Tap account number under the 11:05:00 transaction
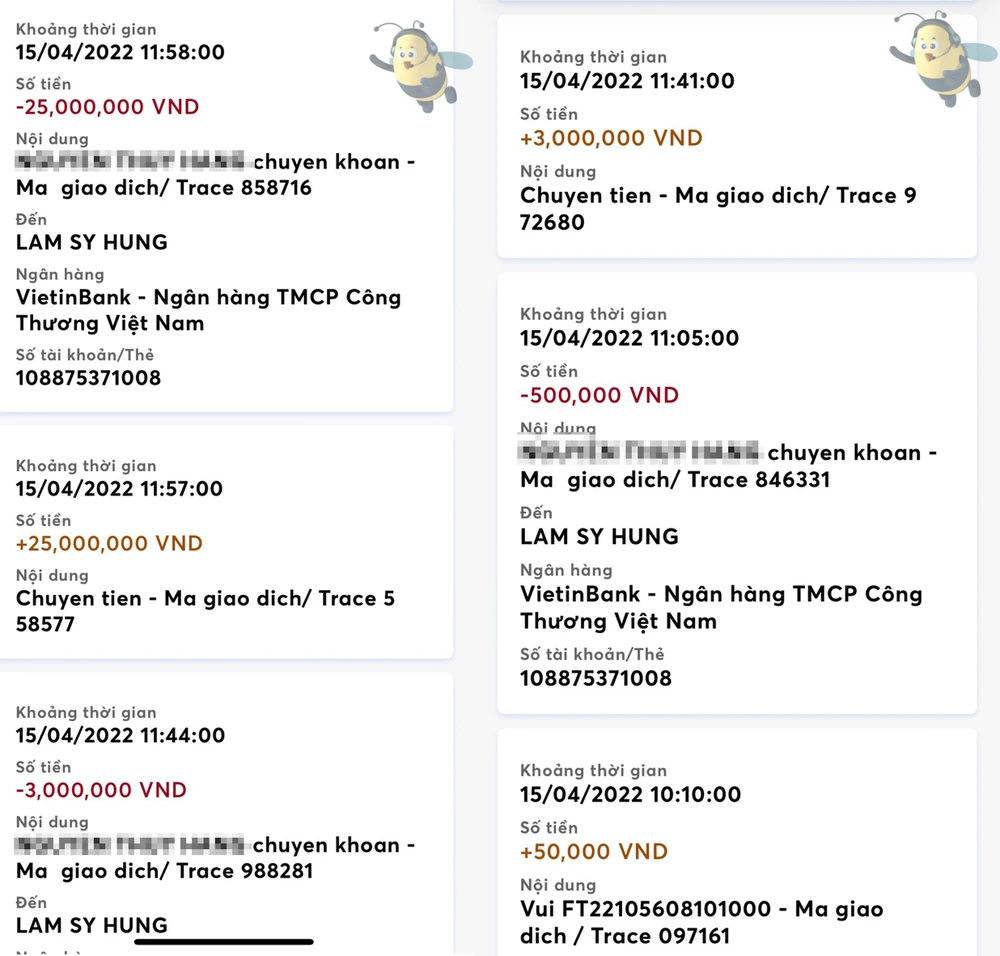 click(x=595, y=678)
